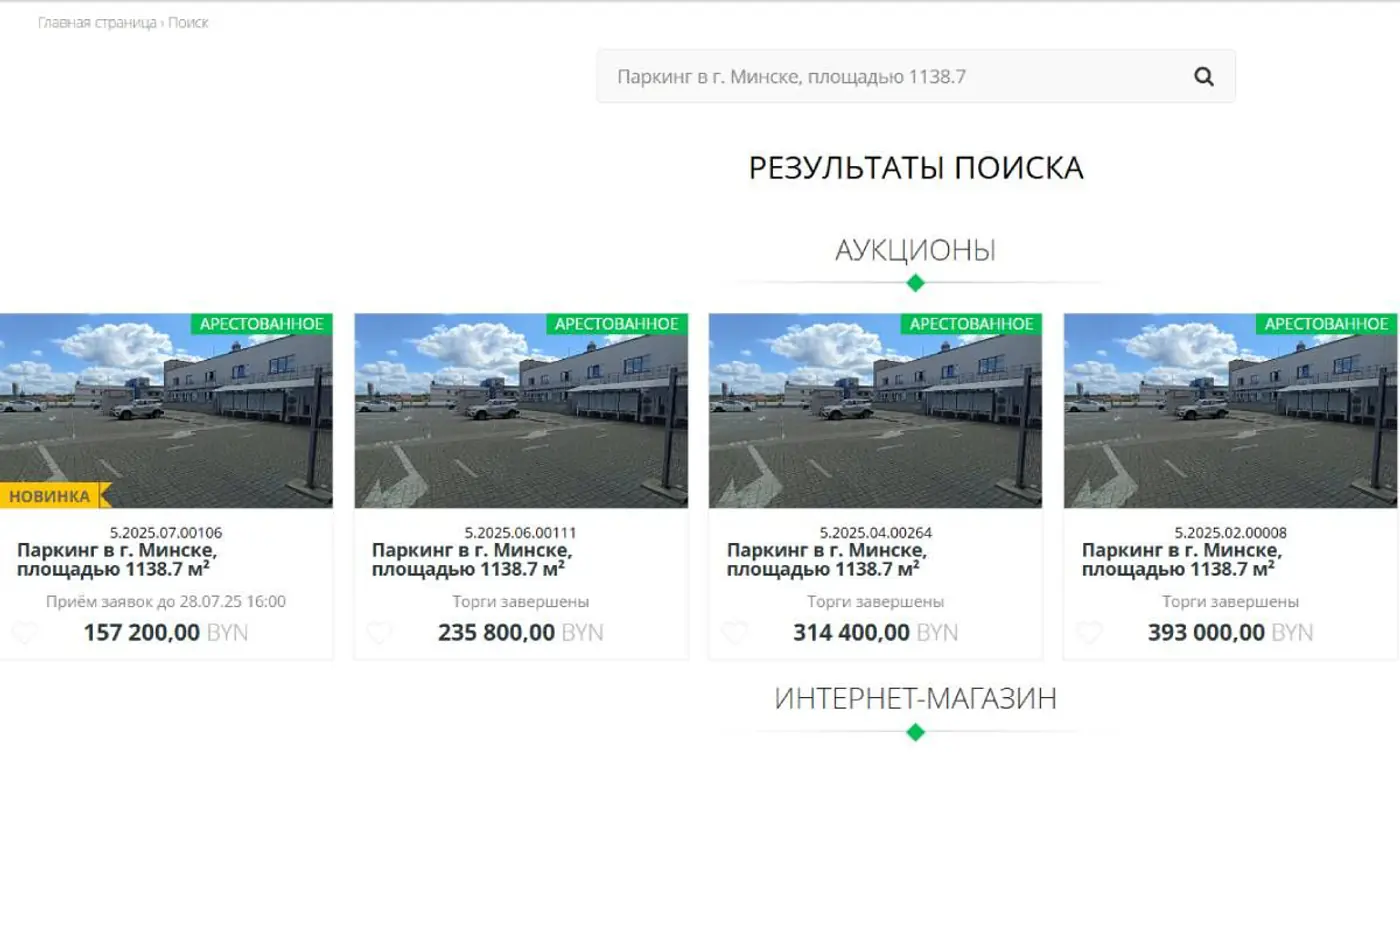This screenshot has height=933, width=1400.
Task: Click the price 157 200,00 BYN
Action: tap(166, 633)
